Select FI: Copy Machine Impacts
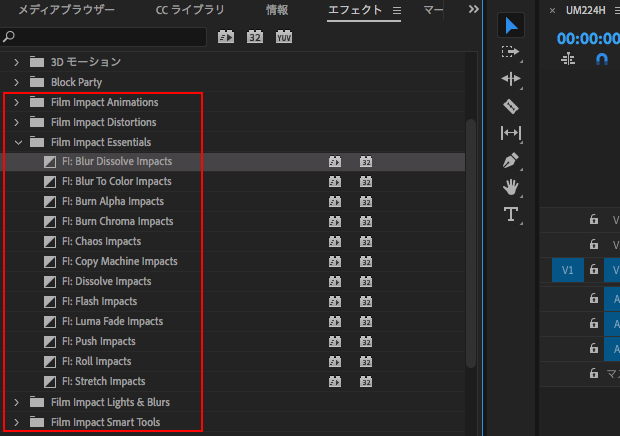Image resolution: width=620 pixels, height=436 pixels. coord(120,261)
